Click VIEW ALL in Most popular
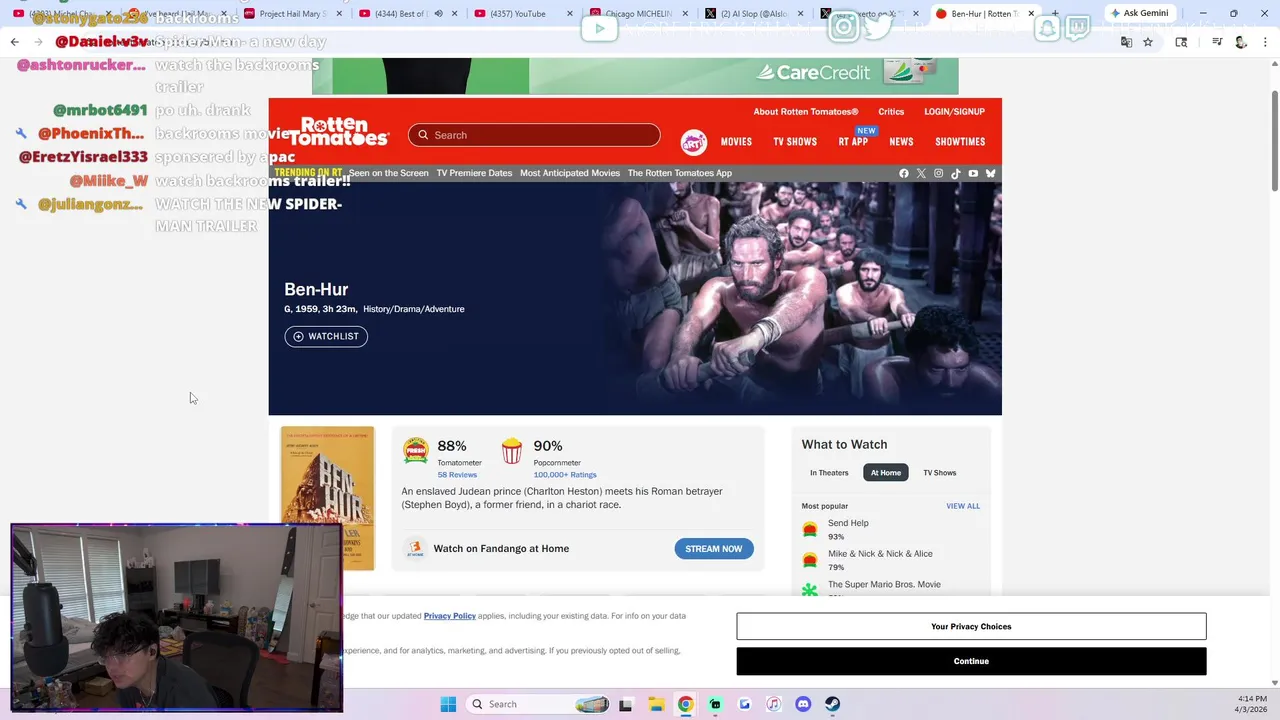This screenshot has width=1280, height=720. click(963, 506)
